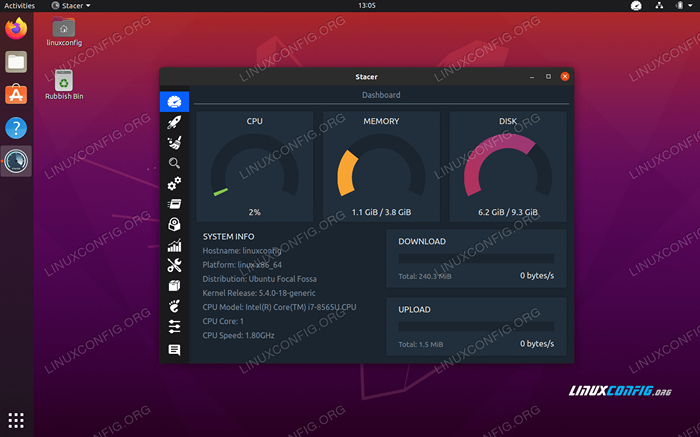Open Settings sliders icon in sidebar
Viewport: 700px width, 437px height.
[x=174, y=327]
